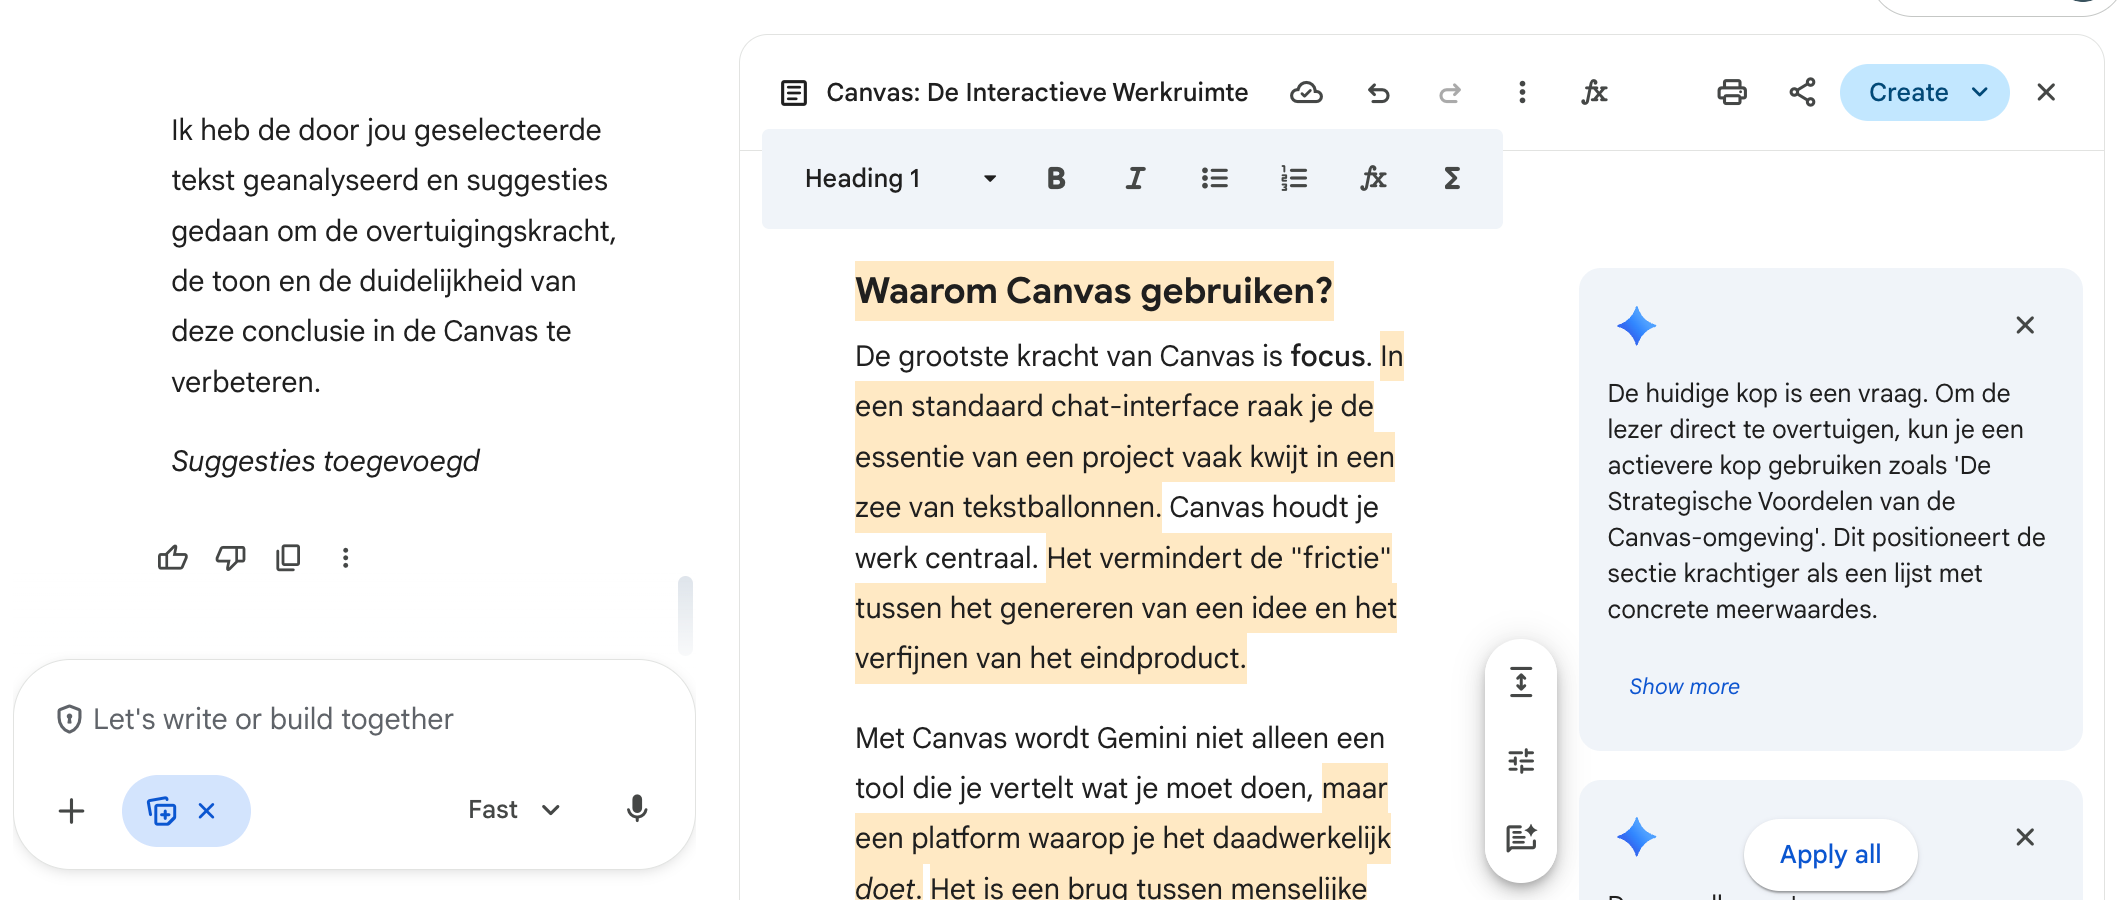The height and width of the screenshot is (900, 2124).
Task: Show more of the heading suggestion
Action: point(1683,686)
